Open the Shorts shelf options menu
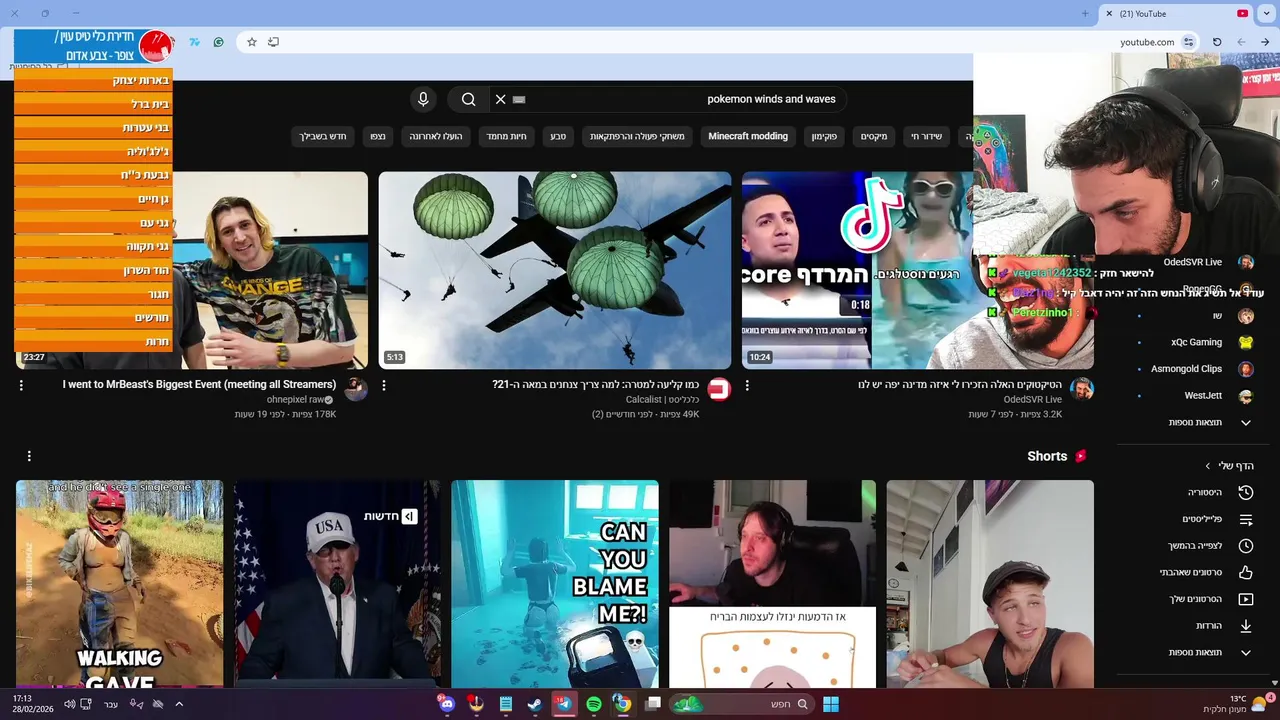This screenshot has height=720, width=1280. point(29,456)
